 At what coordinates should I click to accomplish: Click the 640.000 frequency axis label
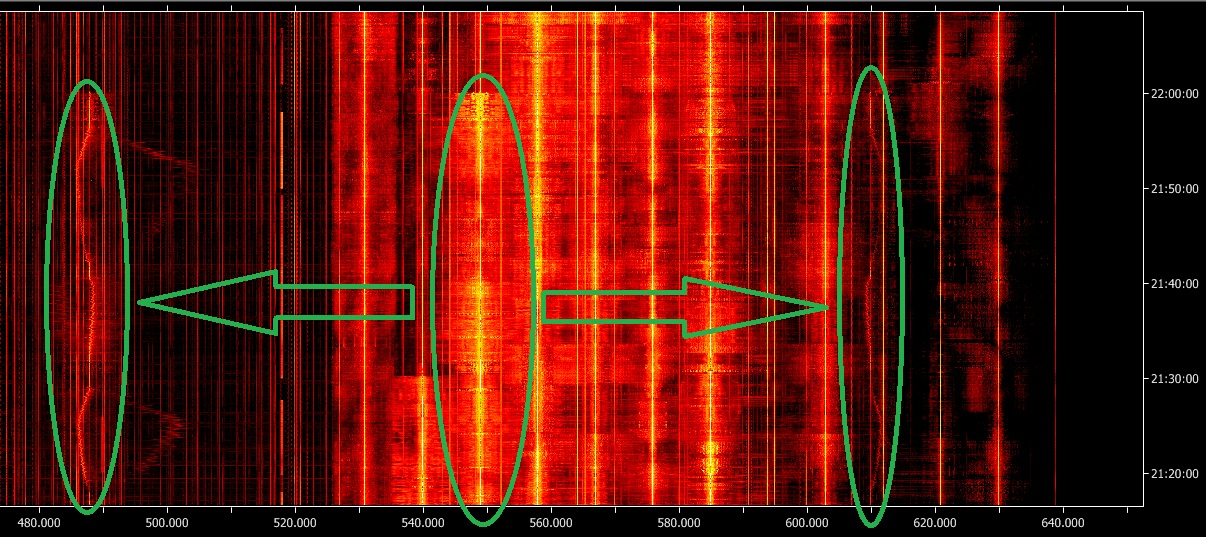click(x=1062, y=522)
